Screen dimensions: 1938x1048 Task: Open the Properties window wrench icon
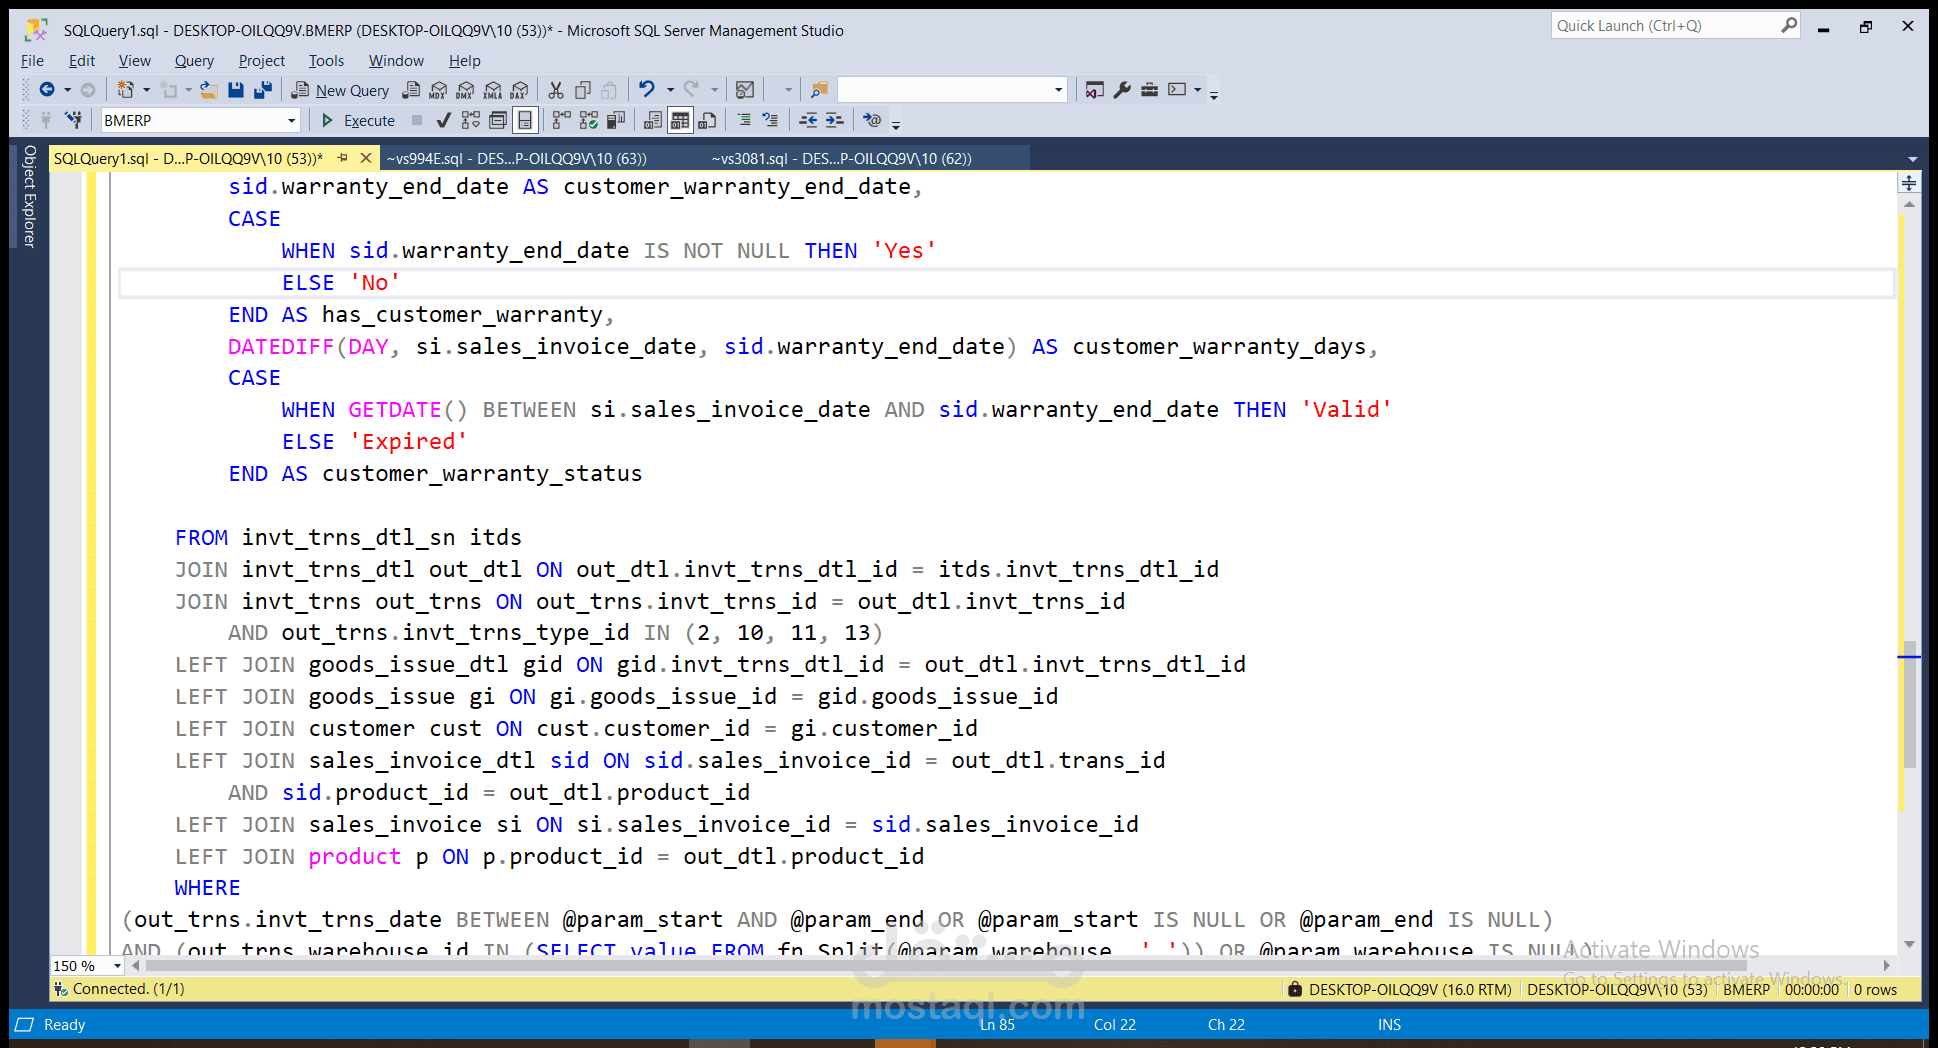pos(1123,90)
